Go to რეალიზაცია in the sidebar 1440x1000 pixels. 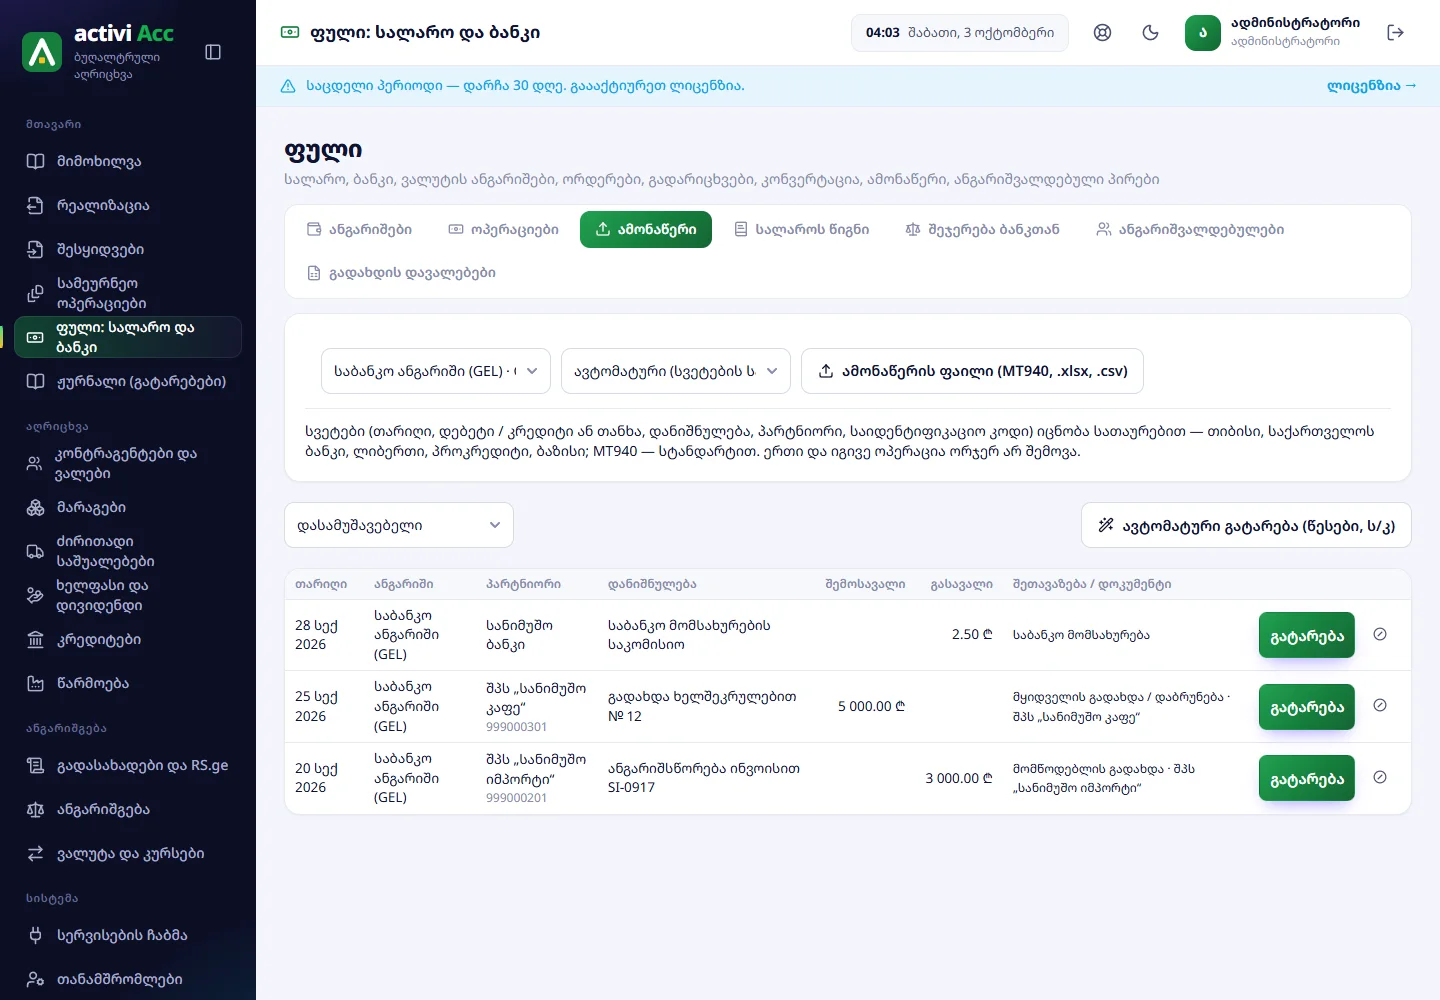pos(128,205)
